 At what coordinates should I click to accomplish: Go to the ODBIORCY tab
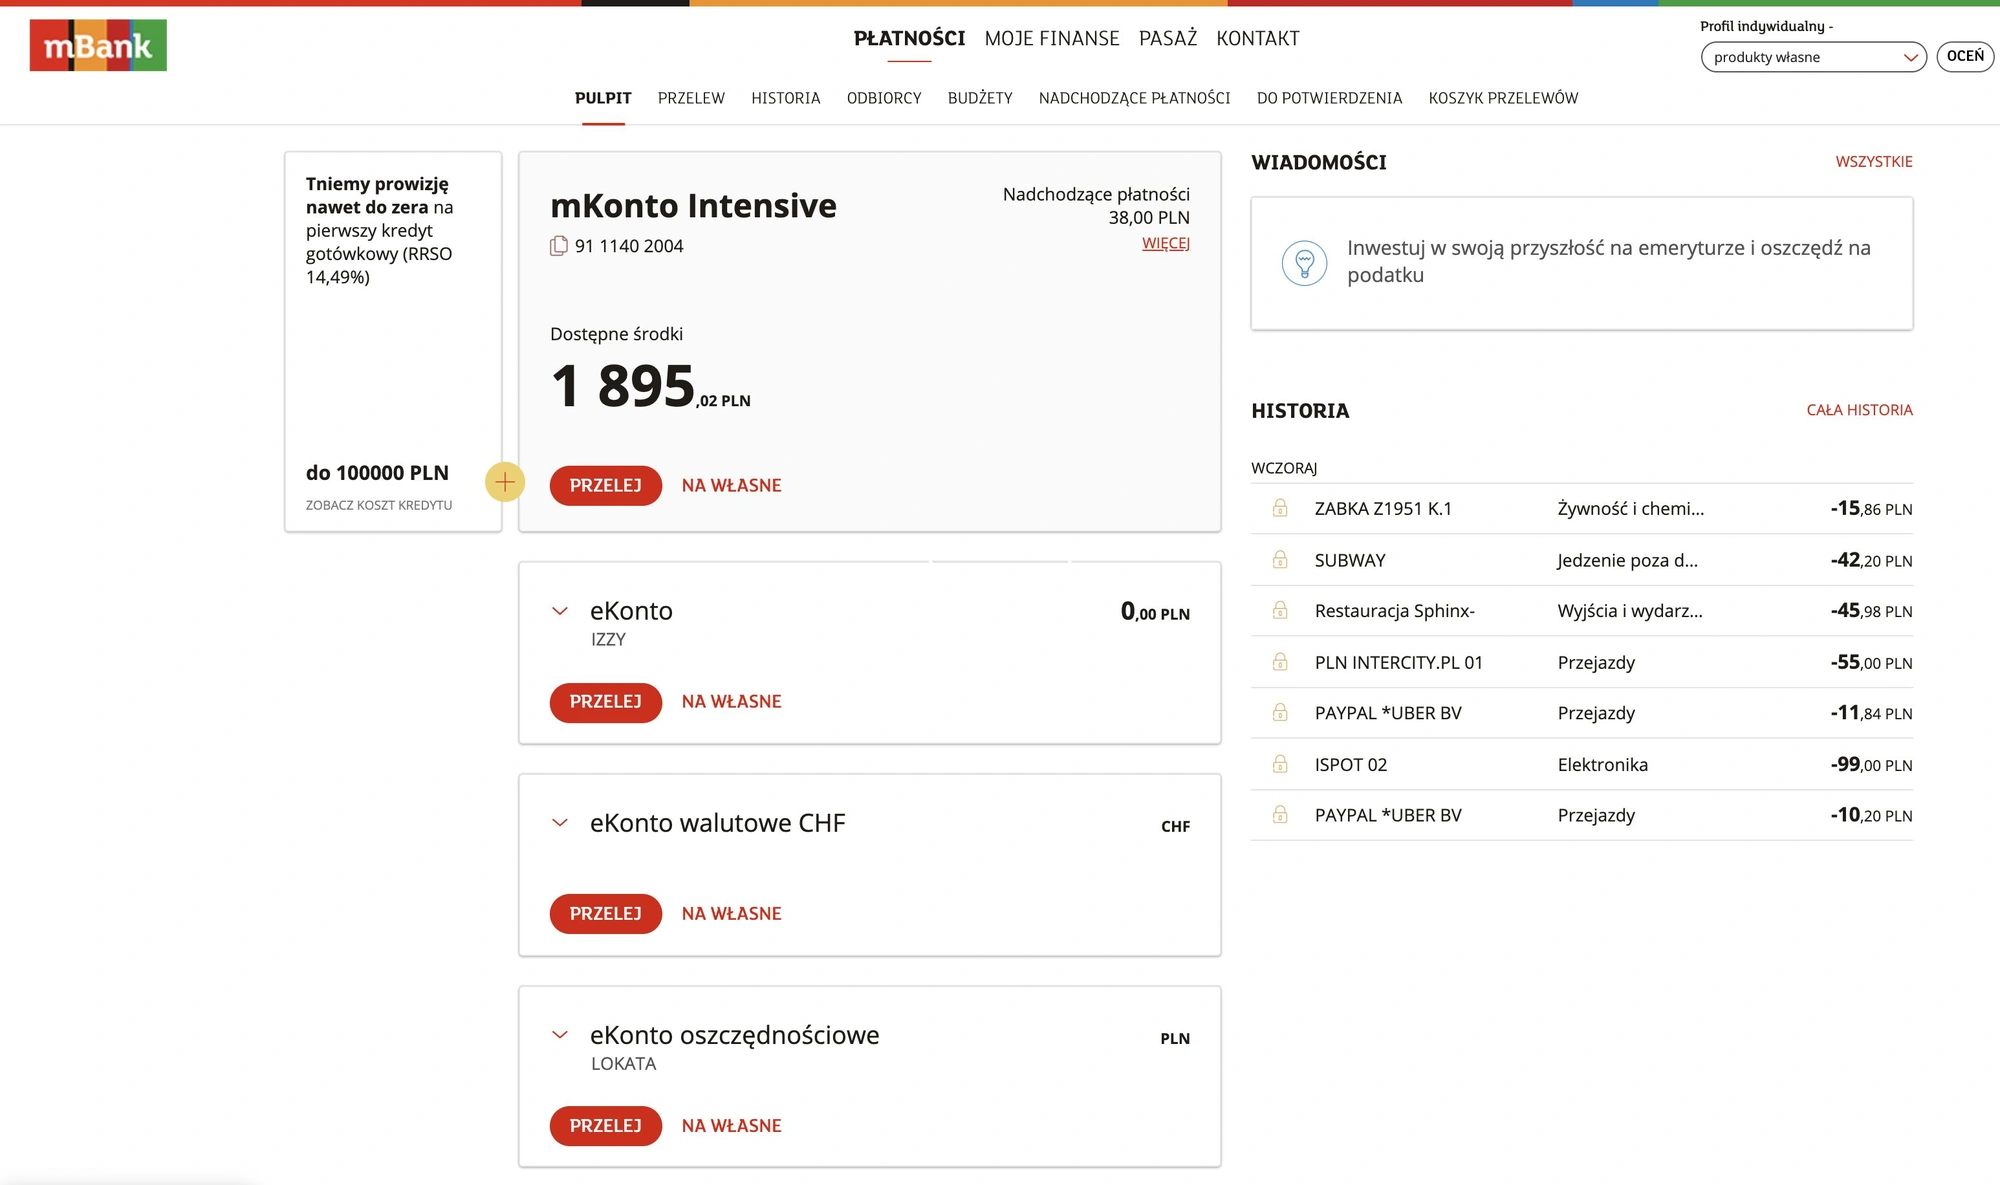point(884,98)
